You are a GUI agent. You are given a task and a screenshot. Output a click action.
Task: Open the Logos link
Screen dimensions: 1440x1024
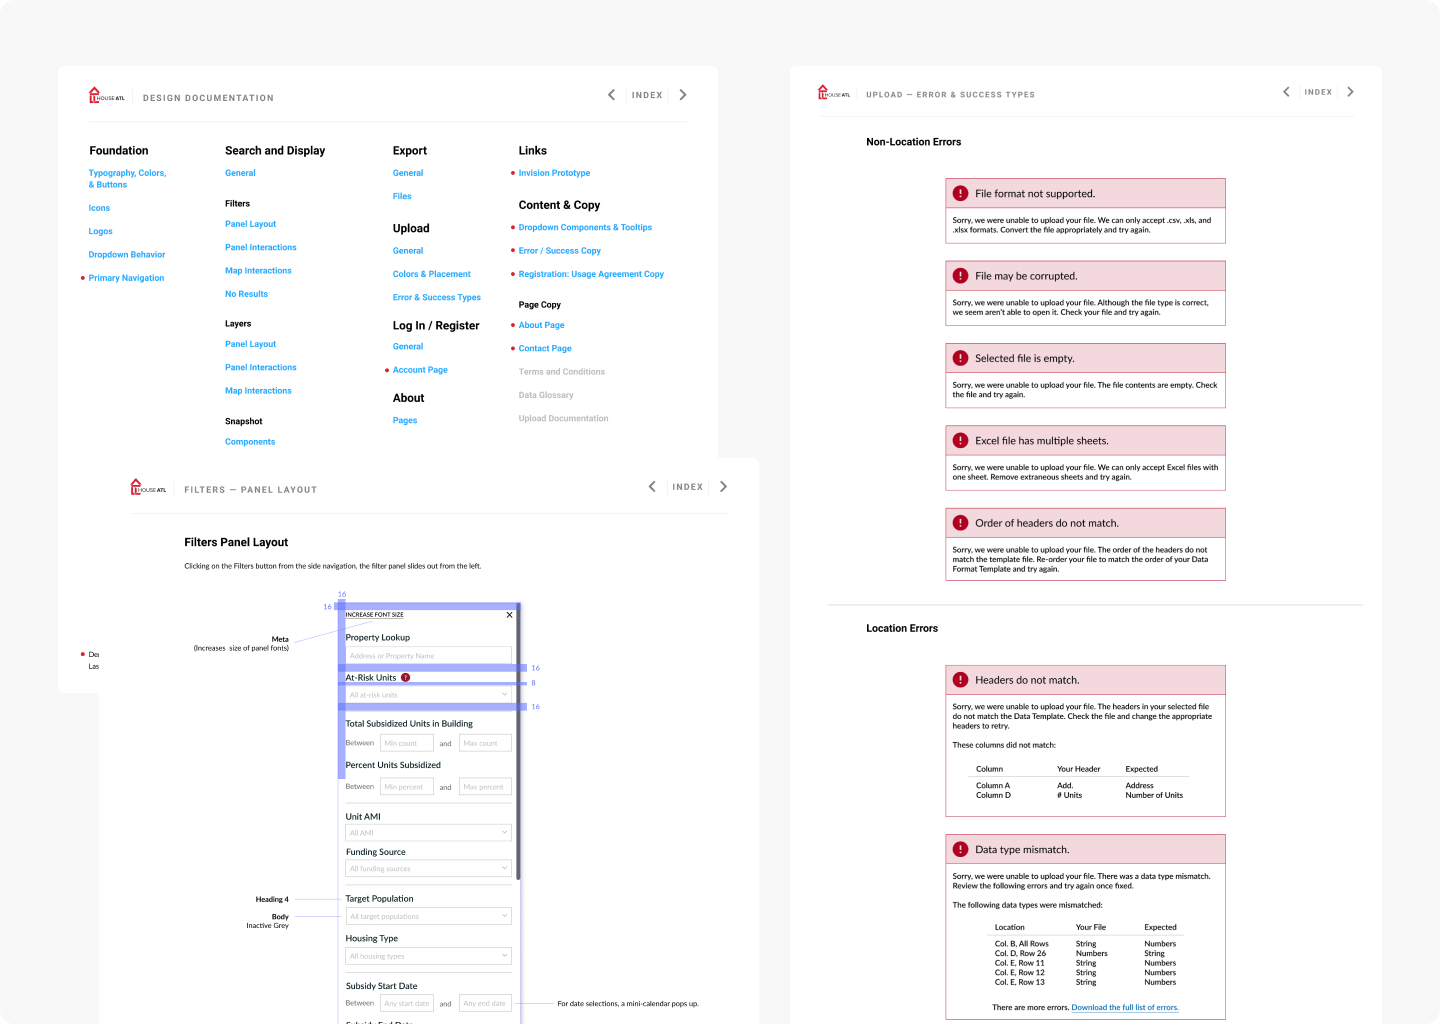[100, 231]
